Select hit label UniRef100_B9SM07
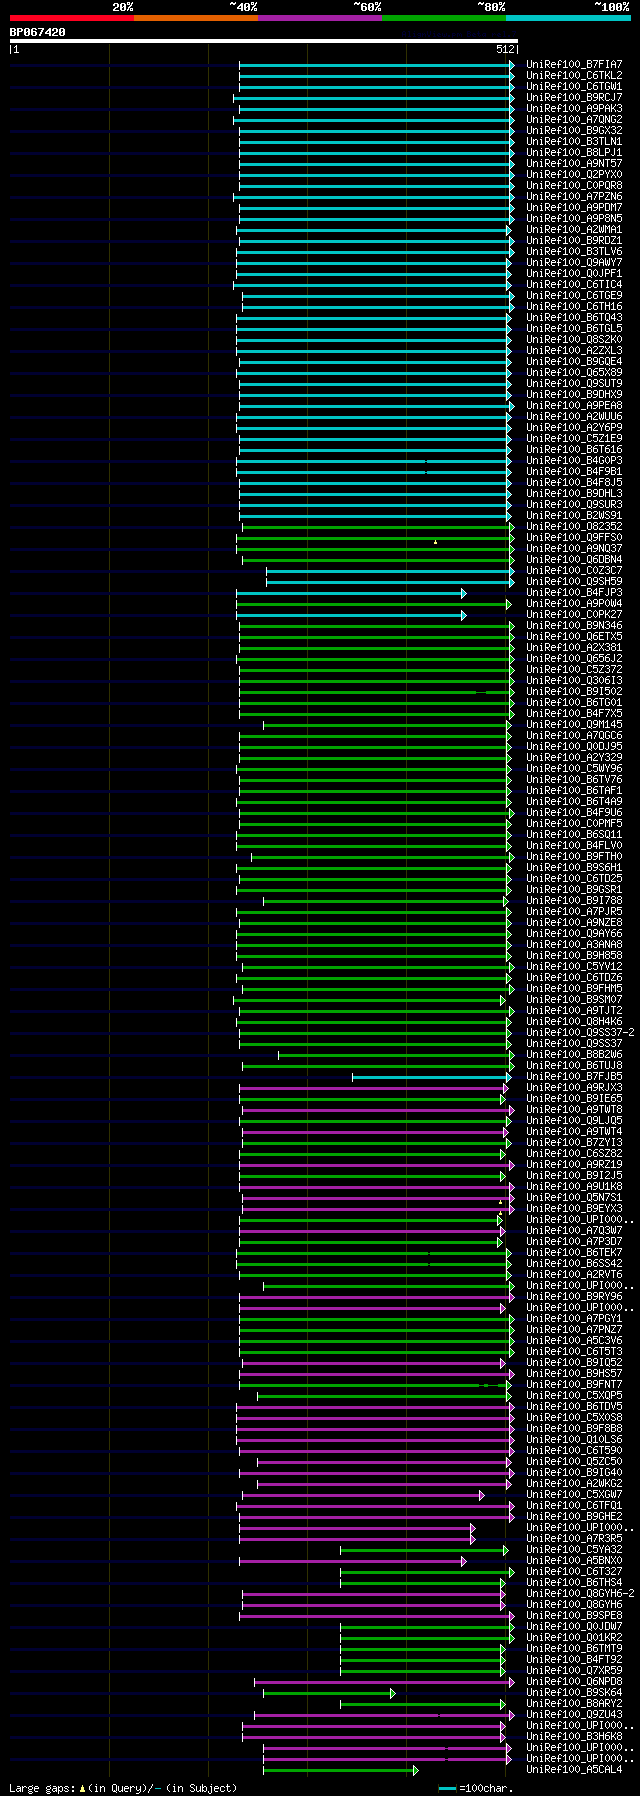Screen dimensions: 640x1796 click(x=574, y=1000)
